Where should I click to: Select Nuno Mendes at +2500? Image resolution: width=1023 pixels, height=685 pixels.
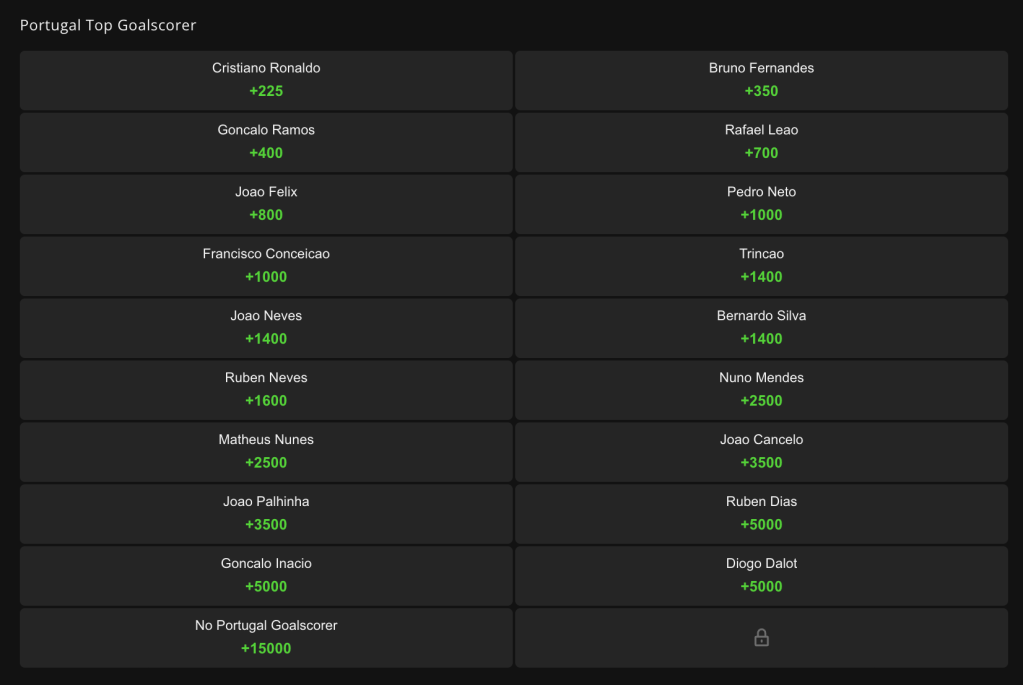point(761,390)
